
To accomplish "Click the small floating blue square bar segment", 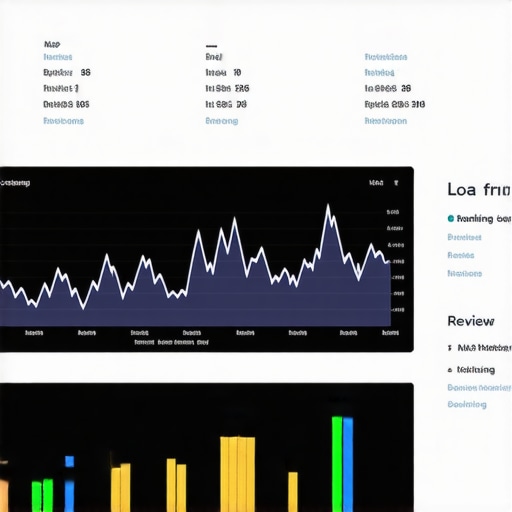I will coord(69,461).
